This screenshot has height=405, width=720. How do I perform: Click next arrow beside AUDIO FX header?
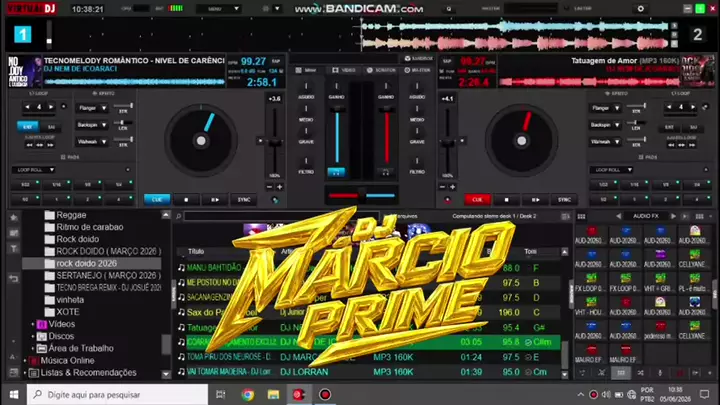673,216
